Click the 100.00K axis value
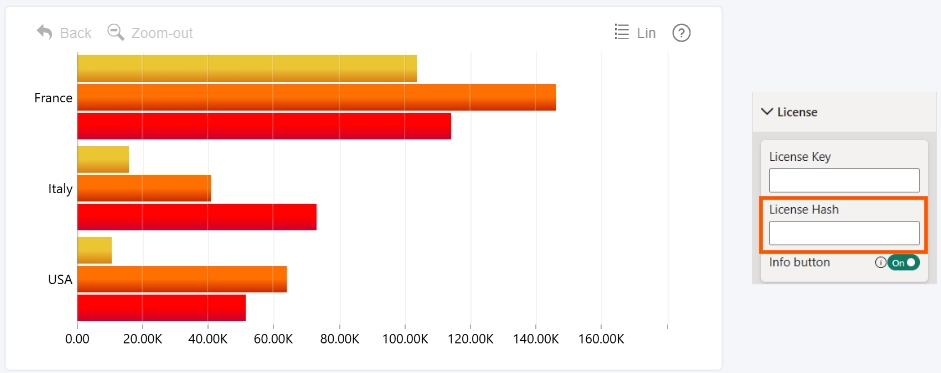The width and height of the screenshot is (941, 373). tap(404, 339)
